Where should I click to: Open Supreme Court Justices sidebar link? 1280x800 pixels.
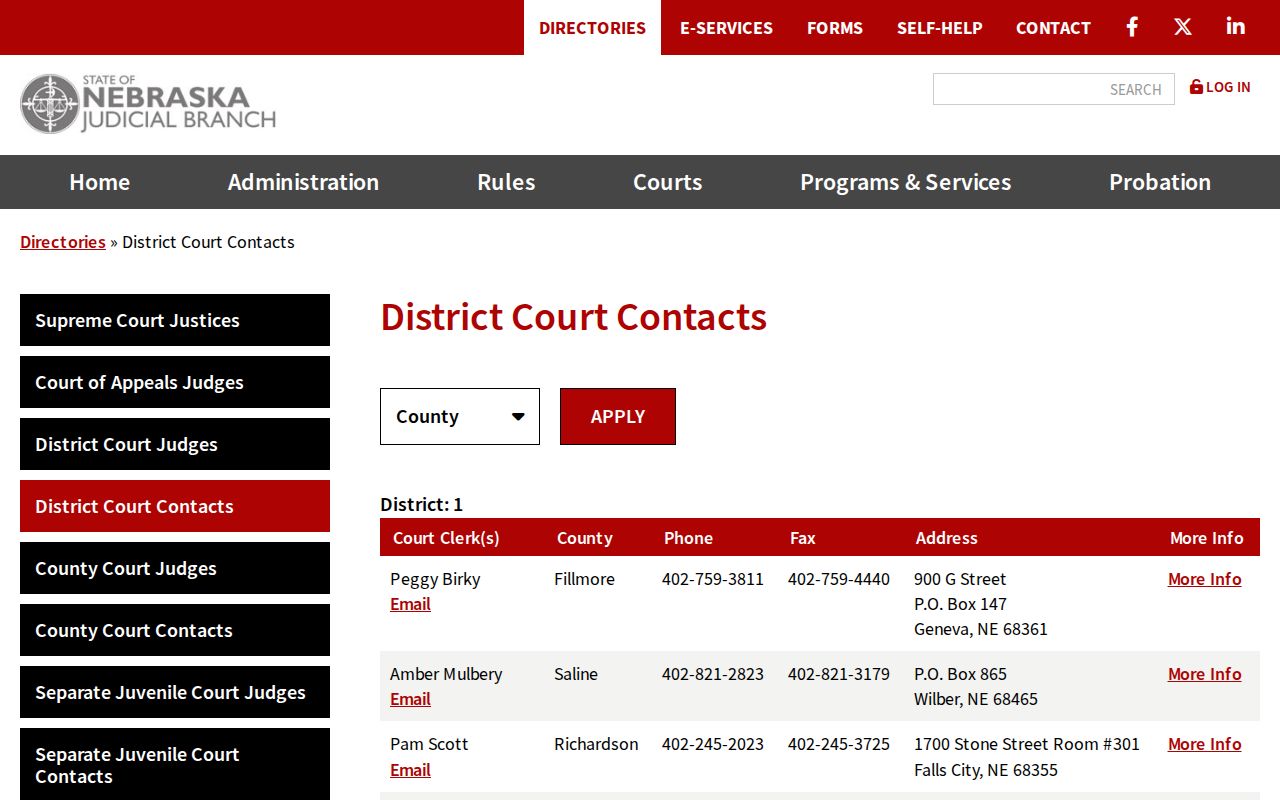(175, 320)
